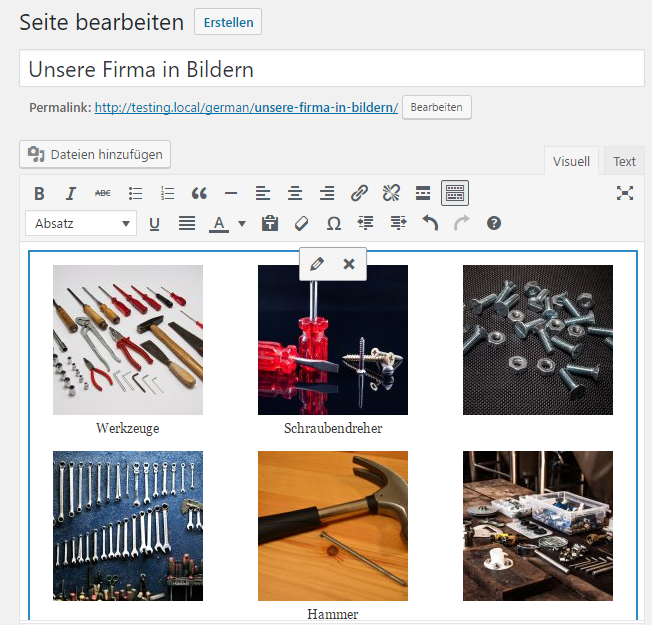Insert Read More tag
The image size is (652, 625).
(423, 193)
